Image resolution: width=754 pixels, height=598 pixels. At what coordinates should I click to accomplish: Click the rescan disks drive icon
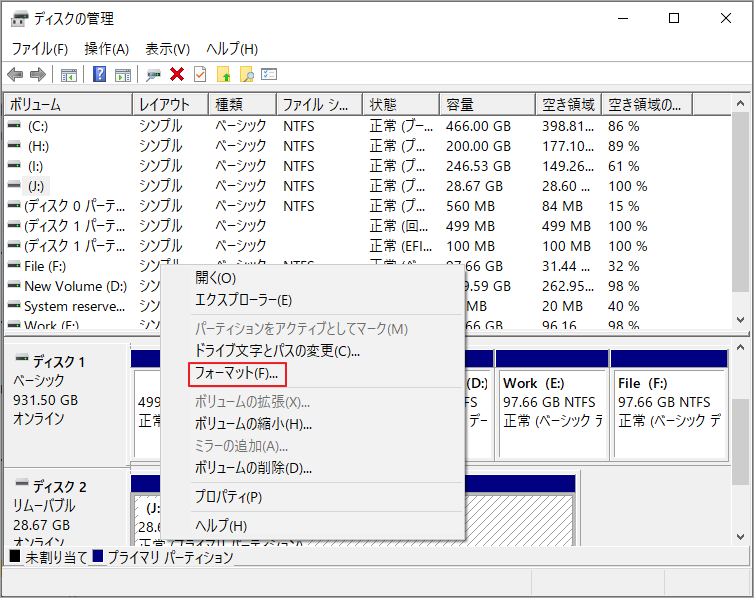153,75
